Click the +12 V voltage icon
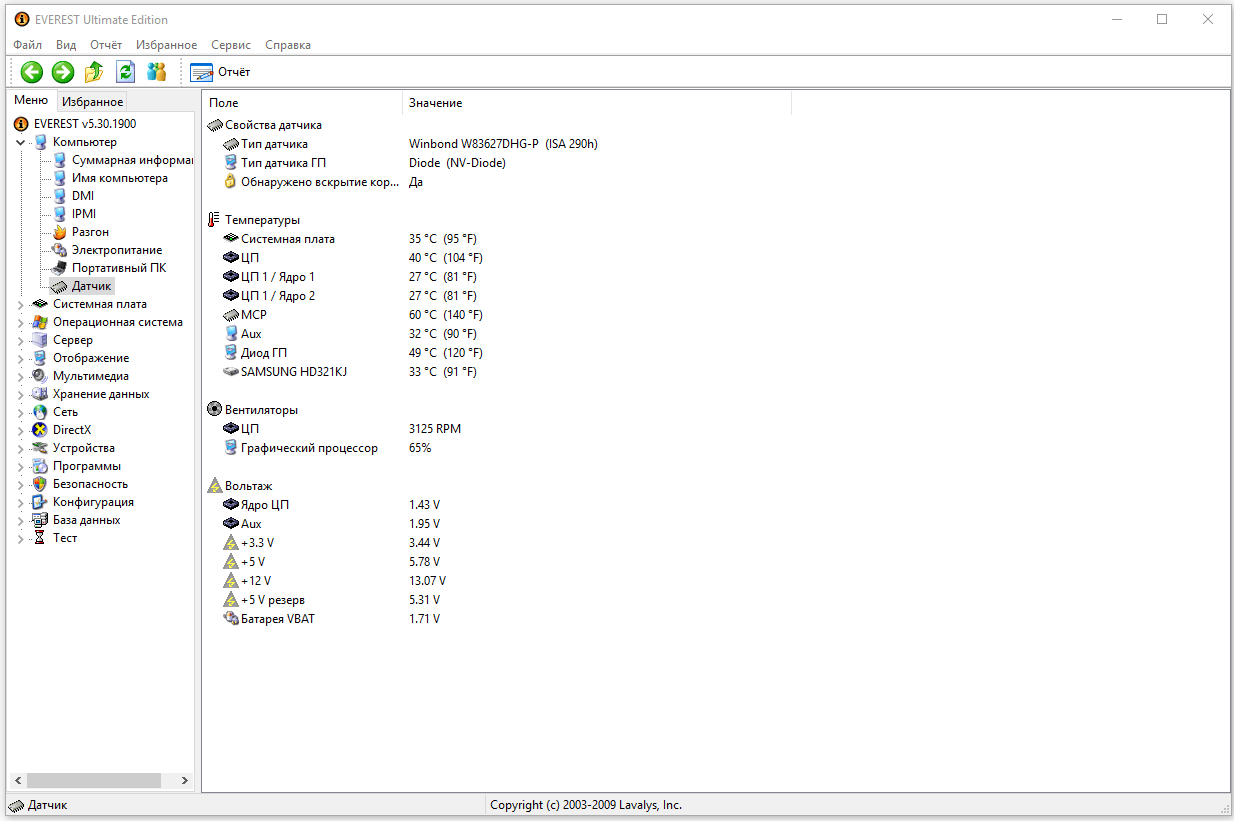 pyautogui.click(x=231, y=581)
